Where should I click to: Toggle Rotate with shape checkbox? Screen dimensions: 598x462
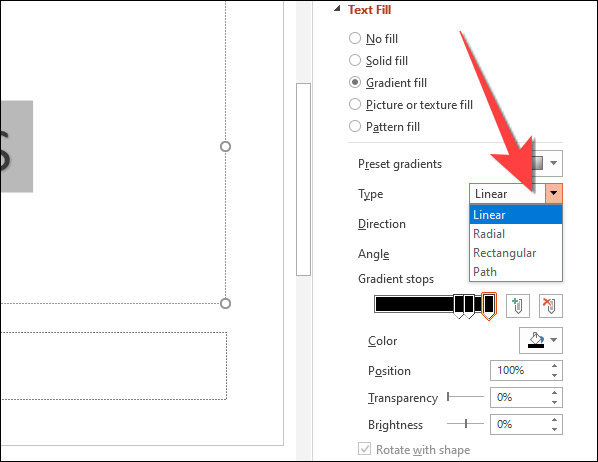point(364,449)
